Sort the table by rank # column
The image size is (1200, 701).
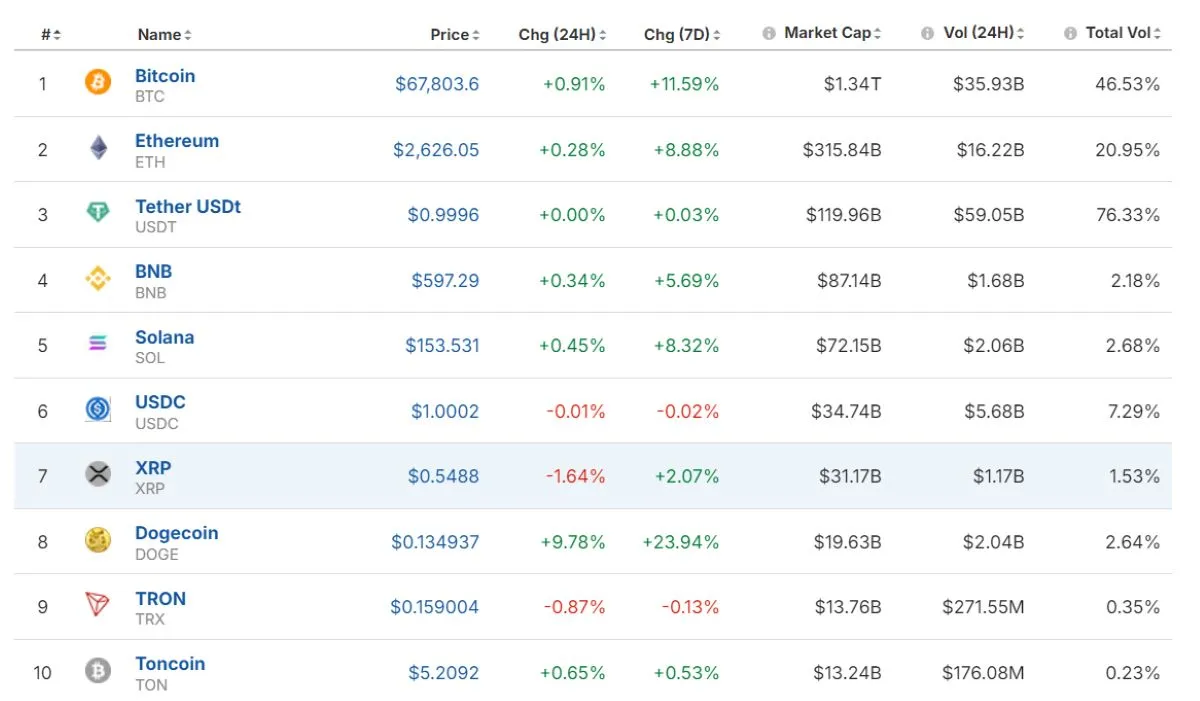point(51,35)
